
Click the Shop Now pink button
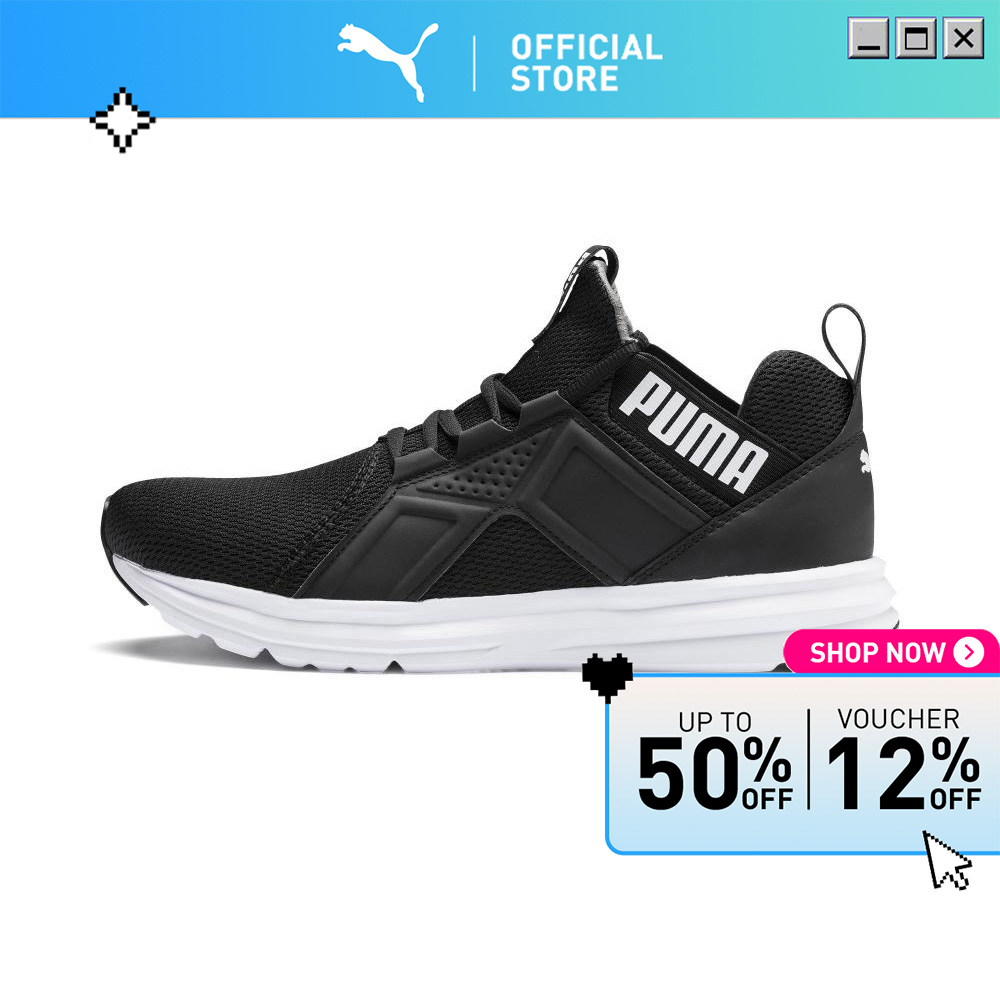click(891, 652)
